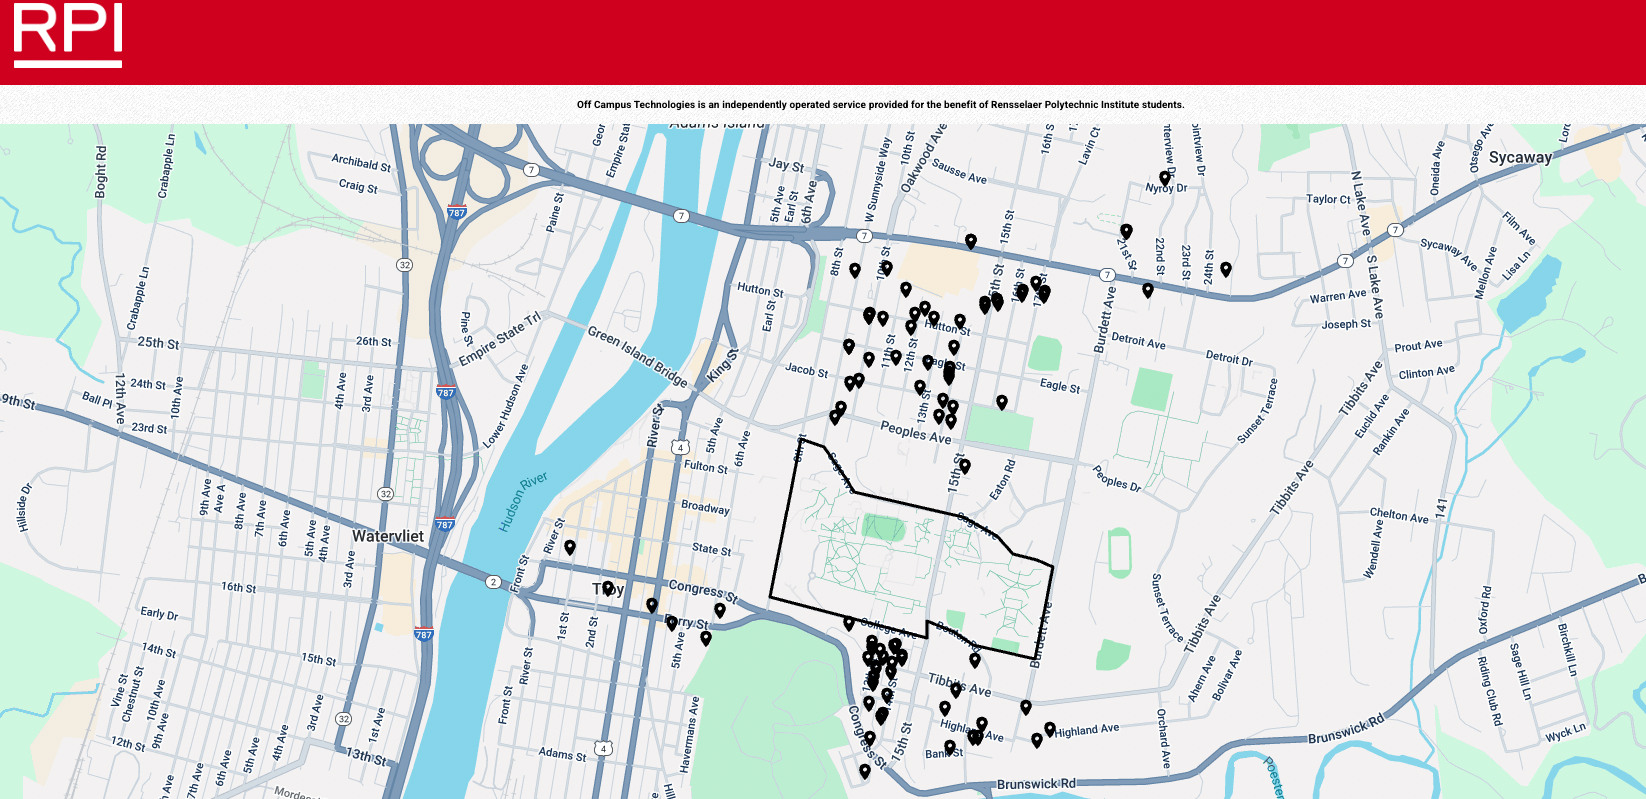Select the map pin at 21st St

coord(1126,232)
